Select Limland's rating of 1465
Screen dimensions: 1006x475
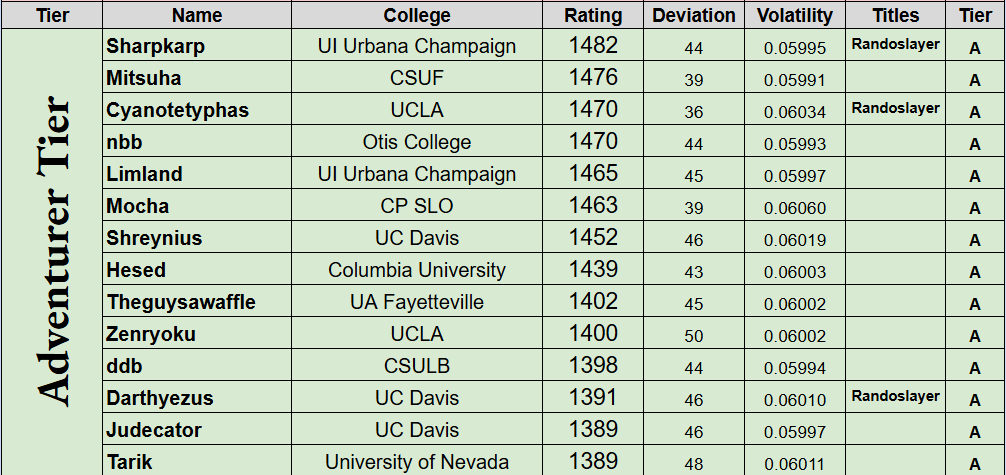(593, 174)
